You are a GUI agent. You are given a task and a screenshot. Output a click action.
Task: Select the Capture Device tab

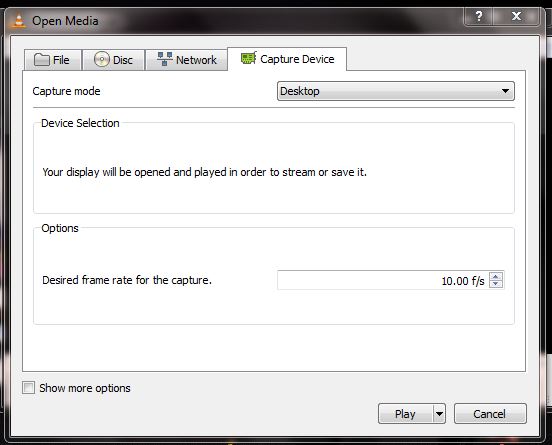[287, 59]
